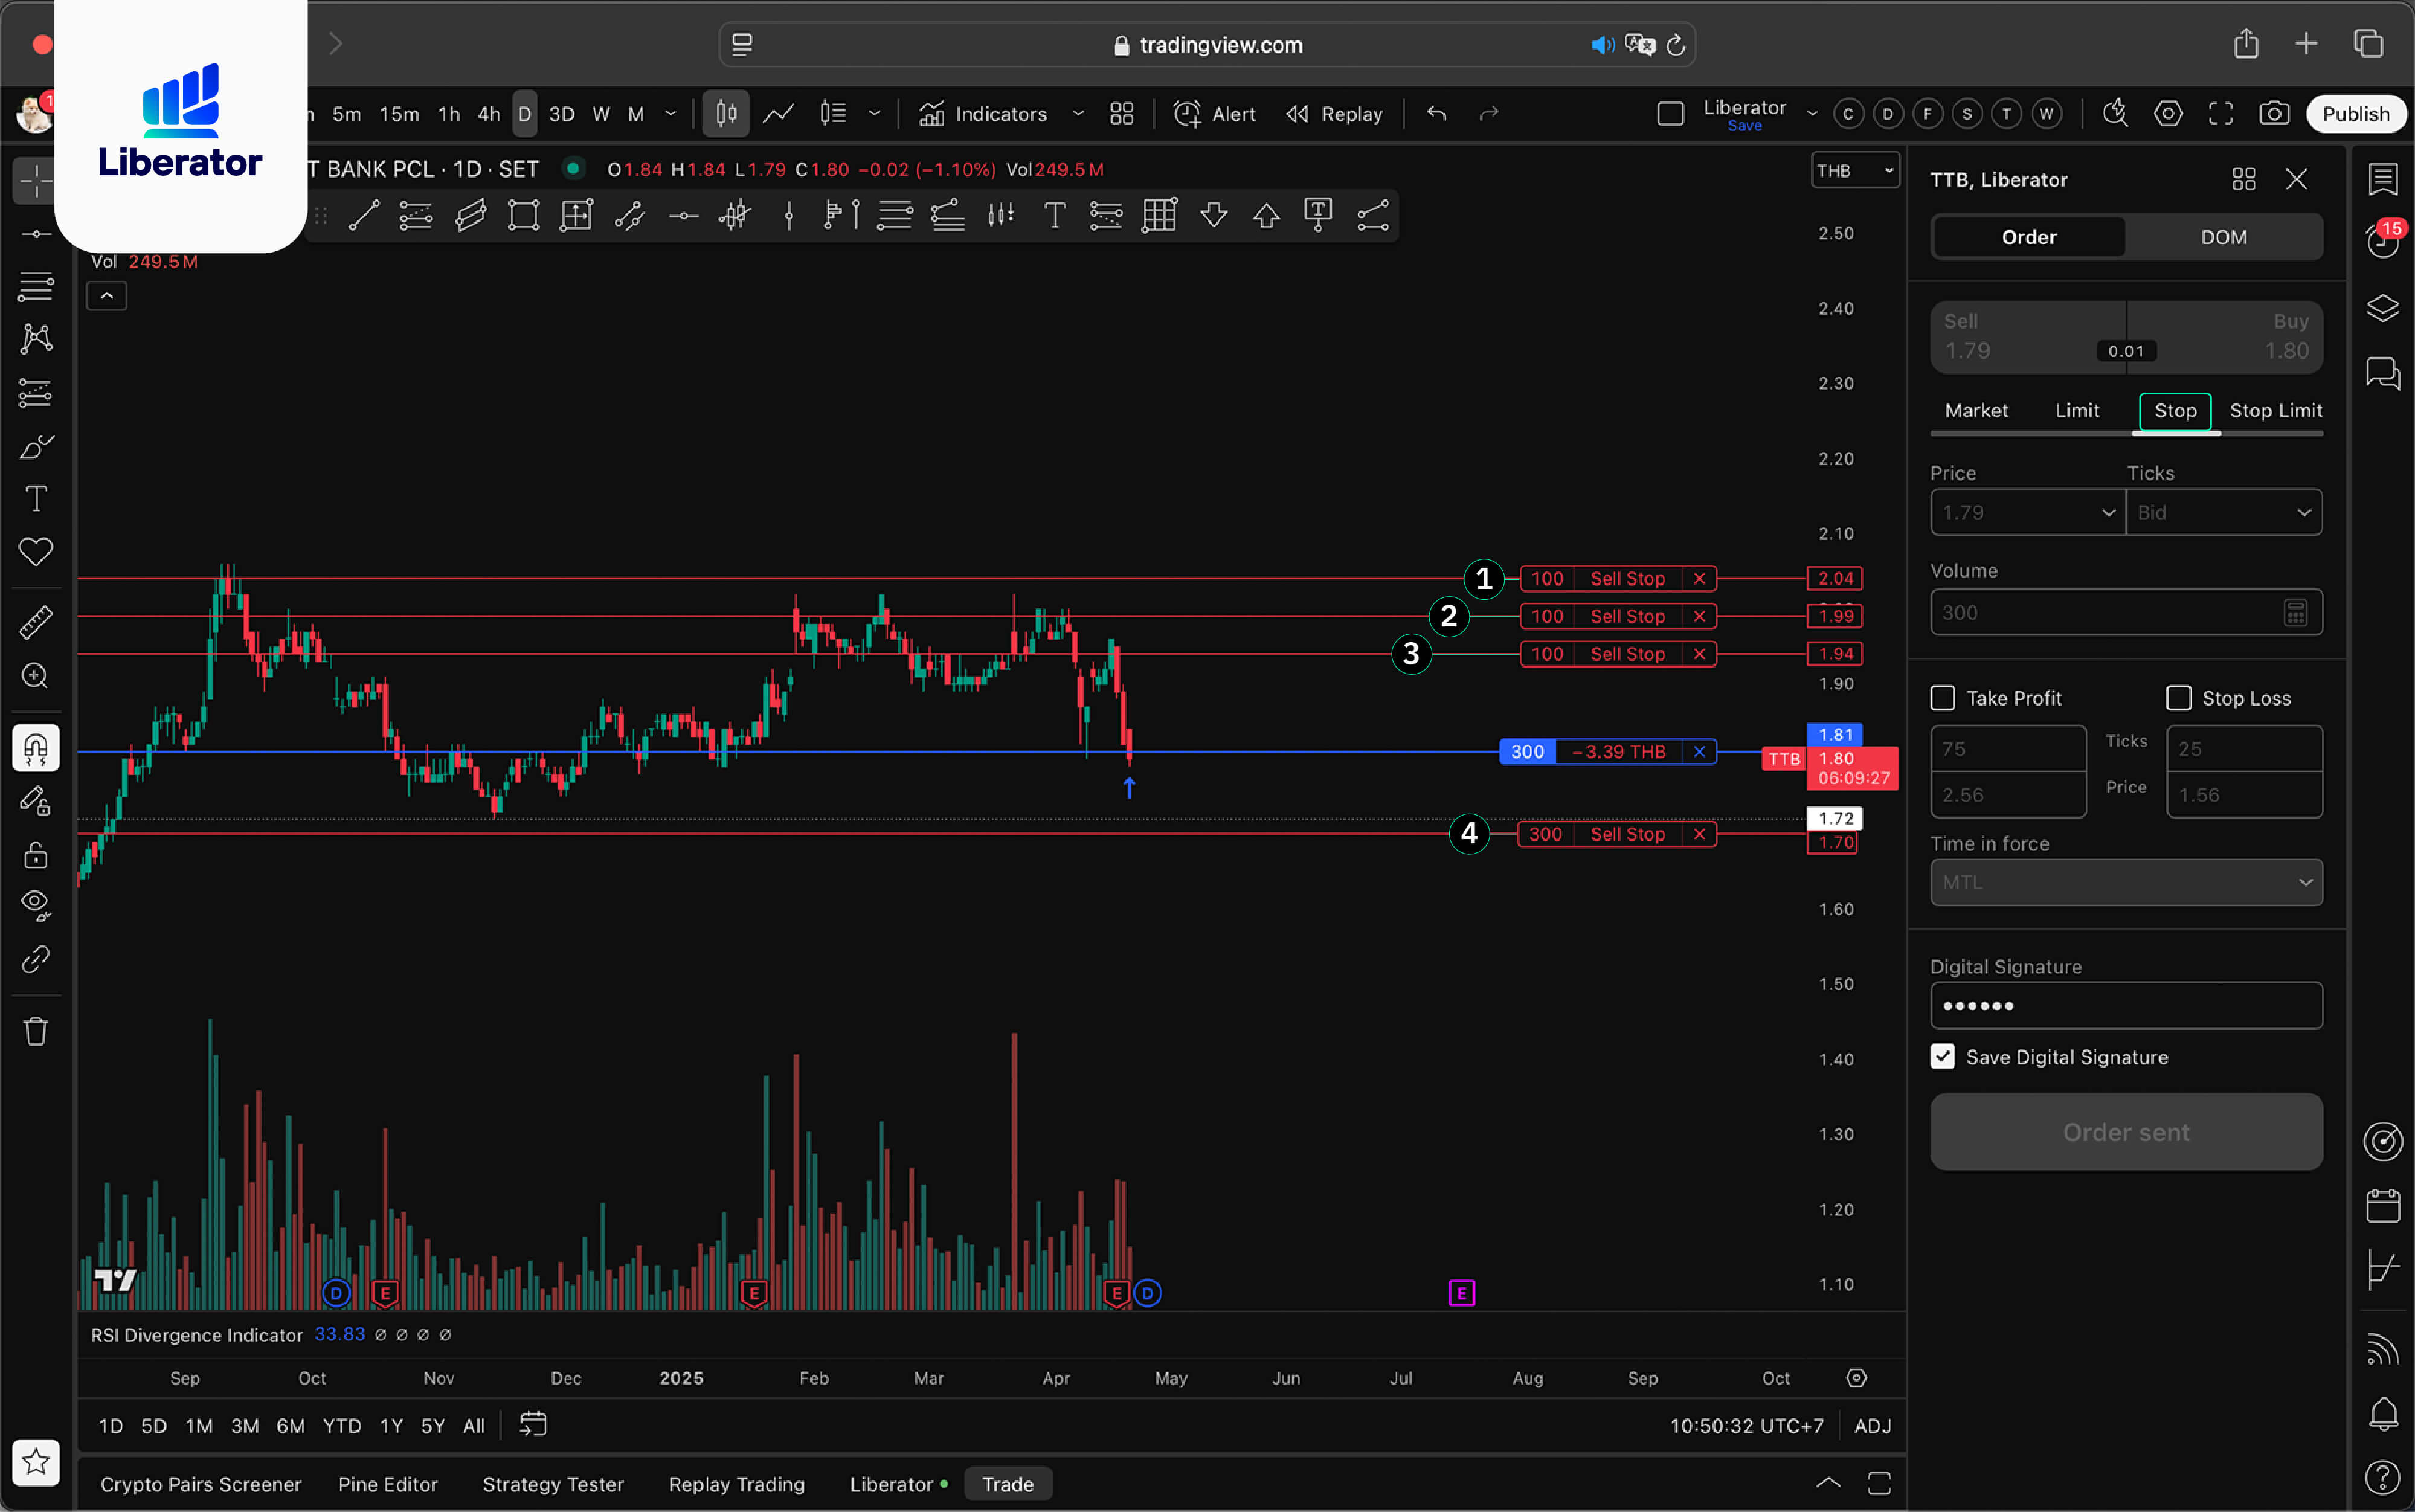Screen dimensions: 2415x1512
Task: Click the Sell 1.79 button
Action: [x=2028, y=336]
